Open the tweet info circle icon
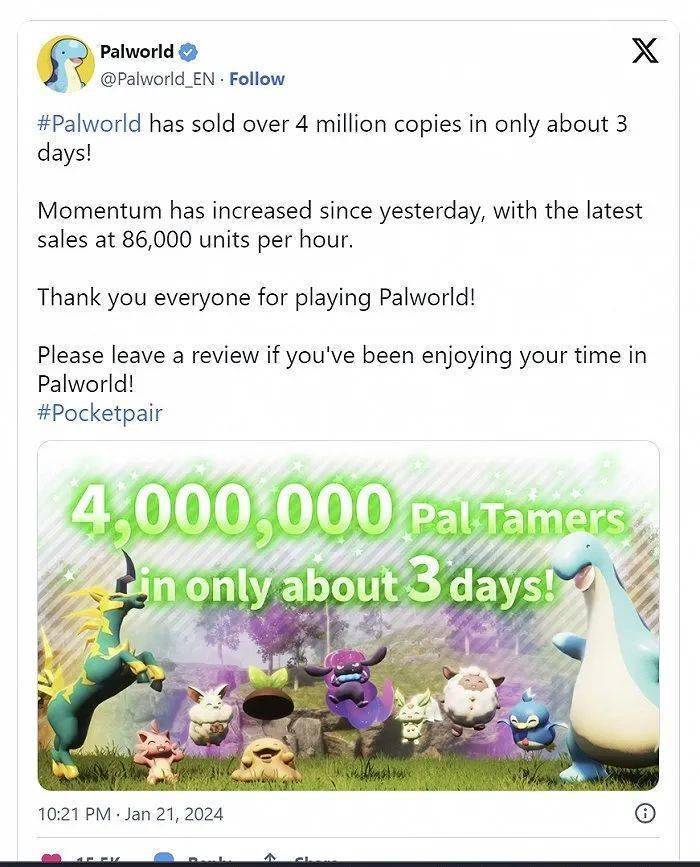Viewport: 700px width, 867px height. (x=646, y=814)
